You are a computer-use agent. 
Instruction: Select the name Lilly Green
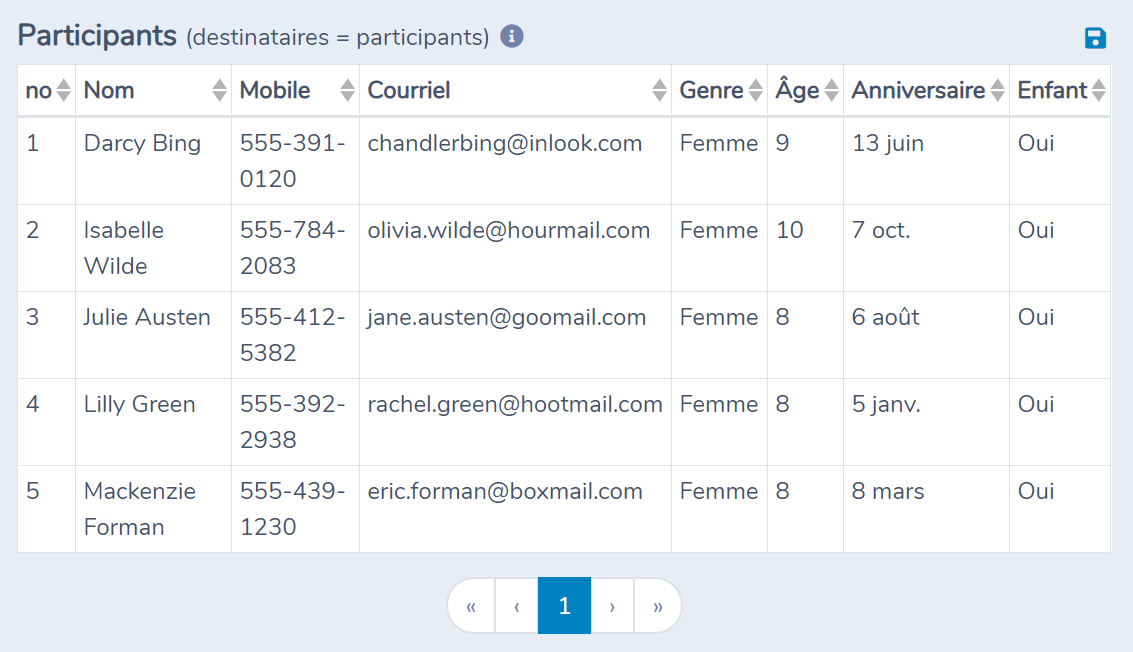click(x=139, y=404)
